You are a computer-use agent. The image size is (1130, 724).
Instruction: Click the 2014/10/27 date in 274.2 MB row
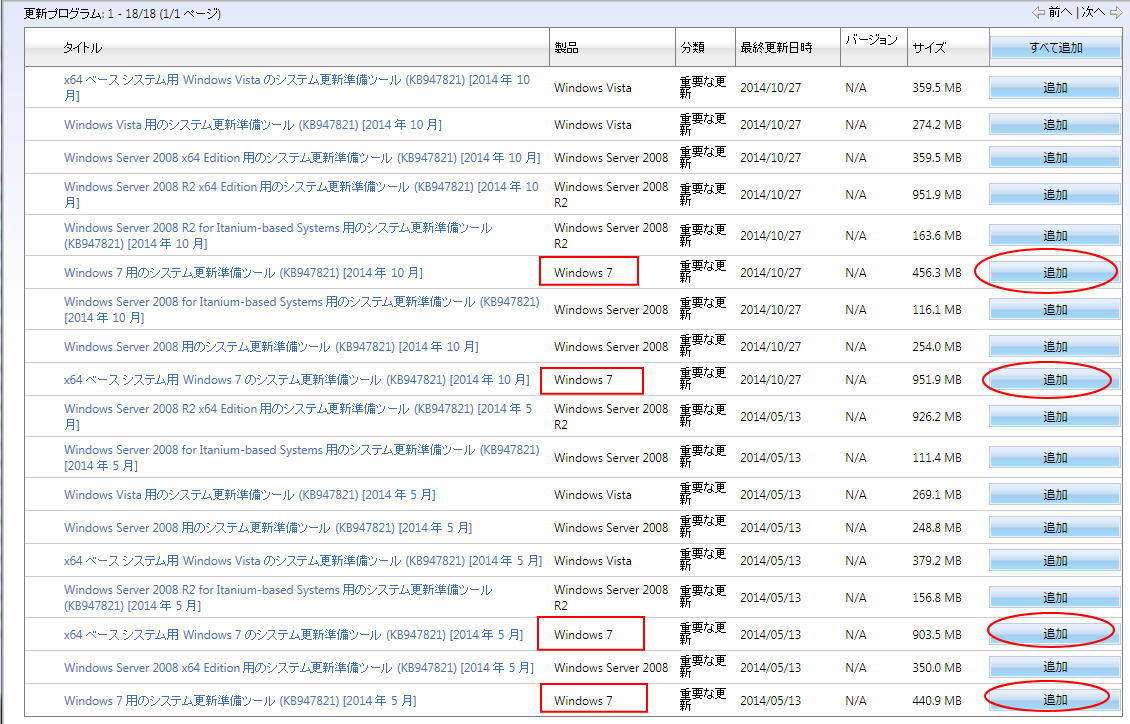[x=770, y=125]
